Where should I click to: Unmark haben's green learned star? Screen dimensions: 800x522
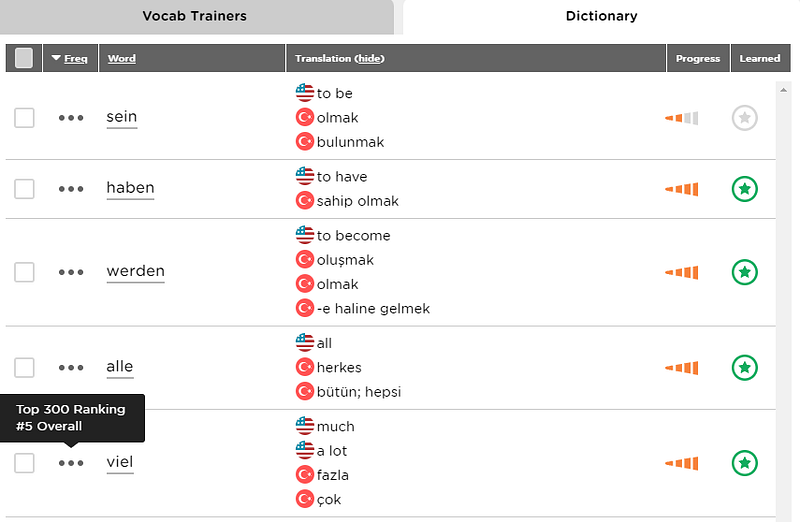pyautogui.click(x=744, y=189)
